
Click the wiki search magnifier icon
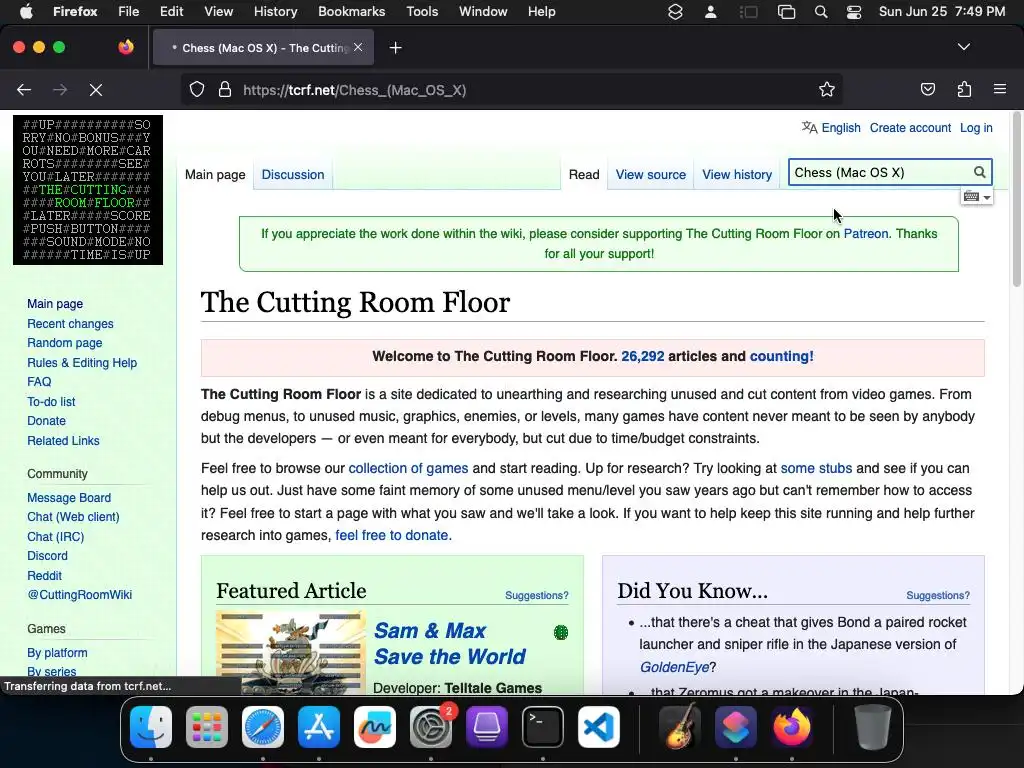coord(979,172)
